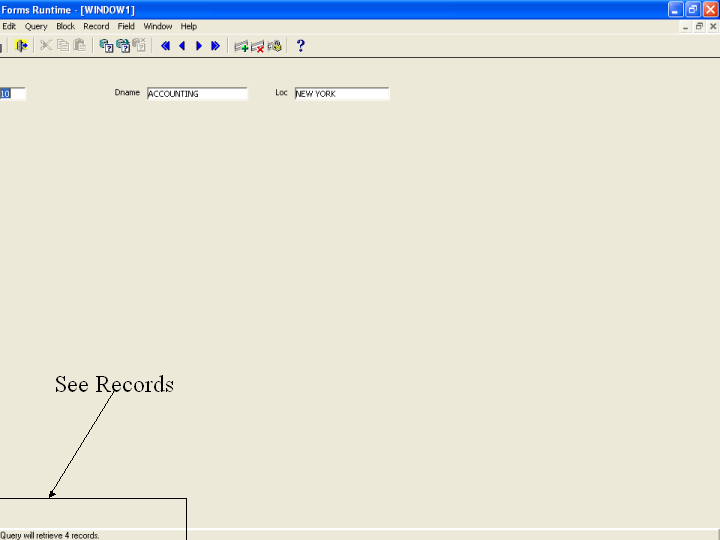Open the Record menu
This screenshot has height=540, width=720.
click(96, 27)
